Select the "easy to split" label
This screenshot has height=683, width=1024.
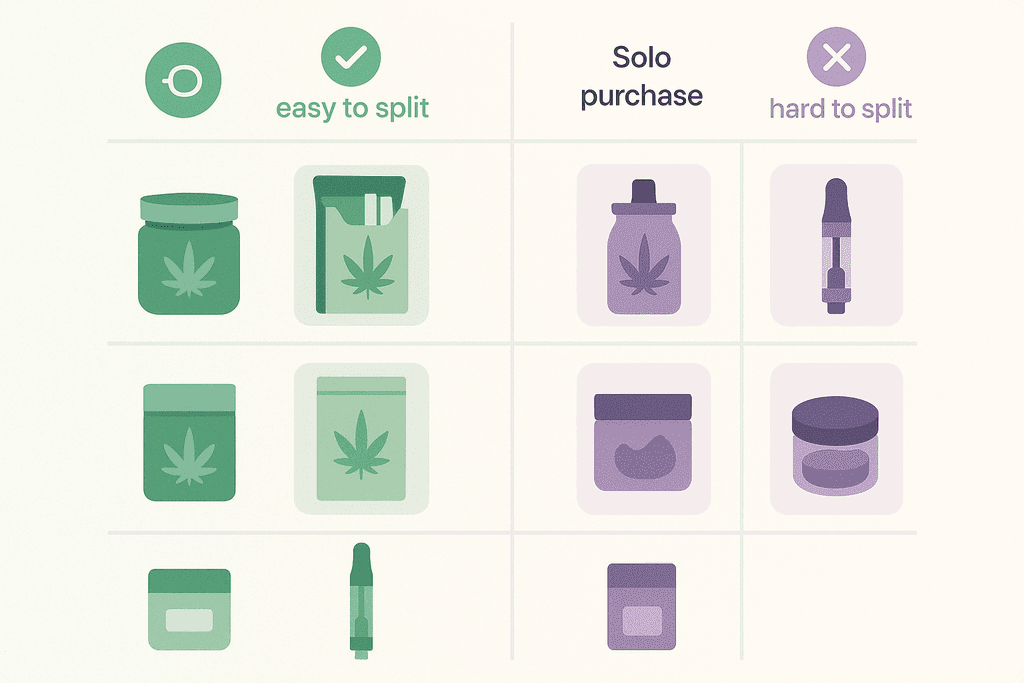352,107
